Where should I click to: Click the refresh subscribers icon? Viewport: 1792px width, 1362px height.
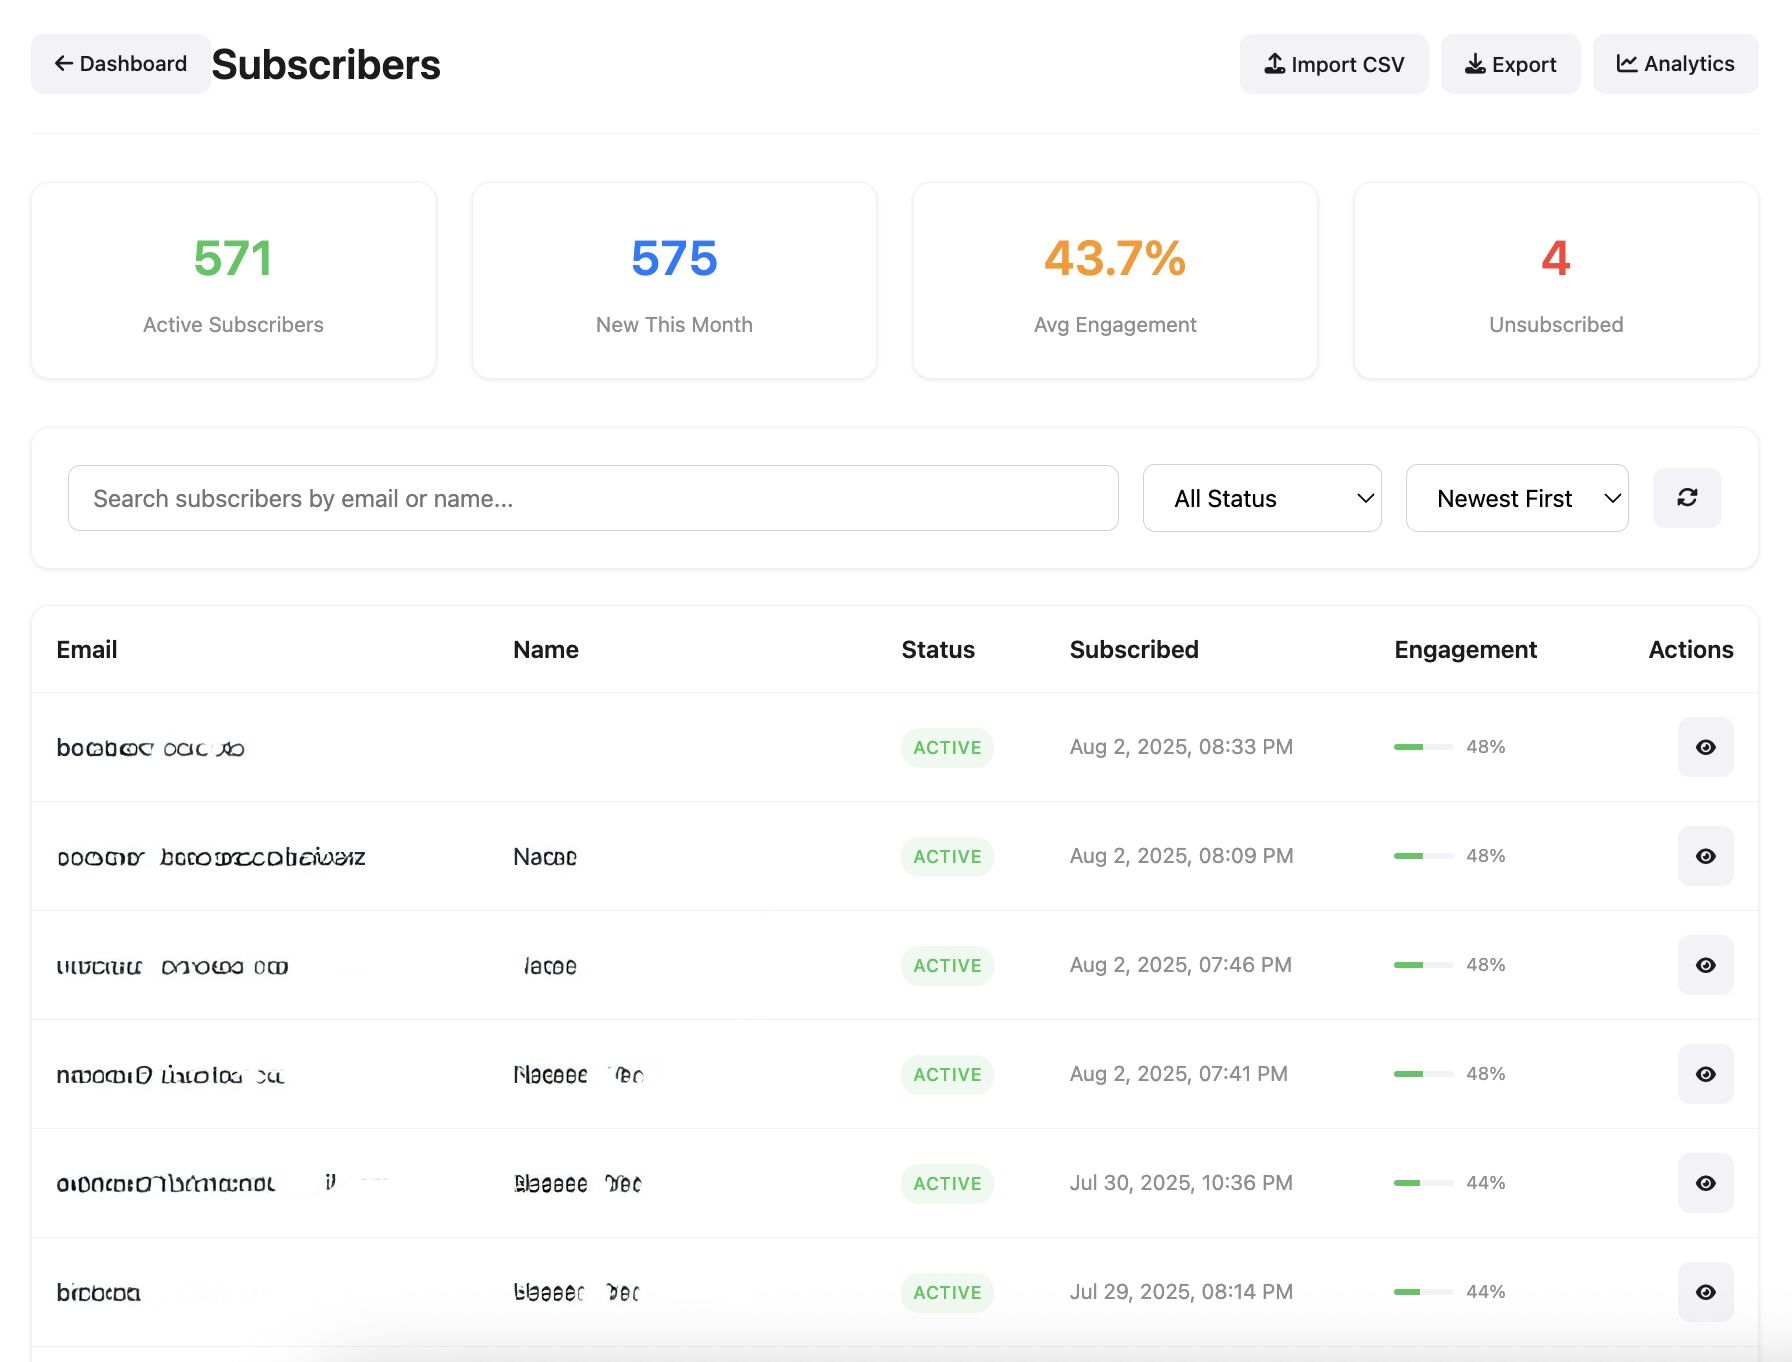[1687, 497]
